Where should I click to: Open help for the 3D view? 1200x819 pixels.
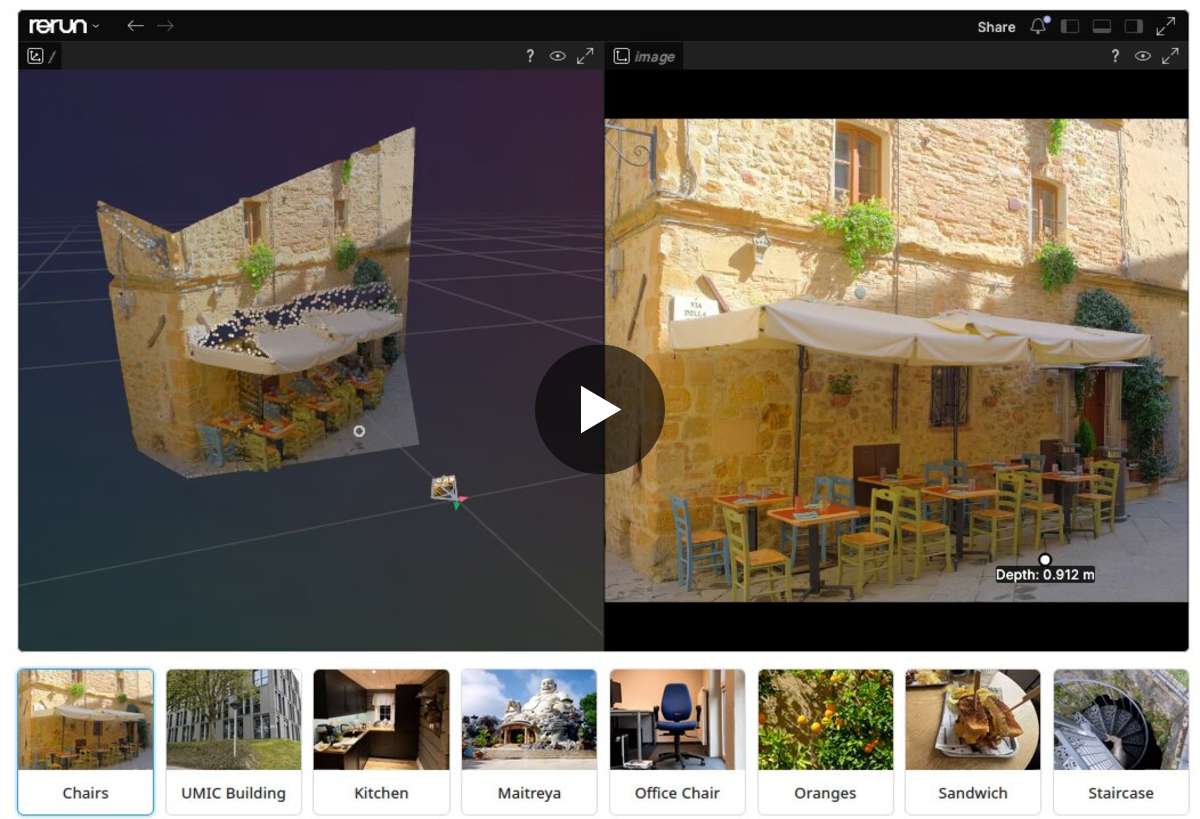coord(530,57)
